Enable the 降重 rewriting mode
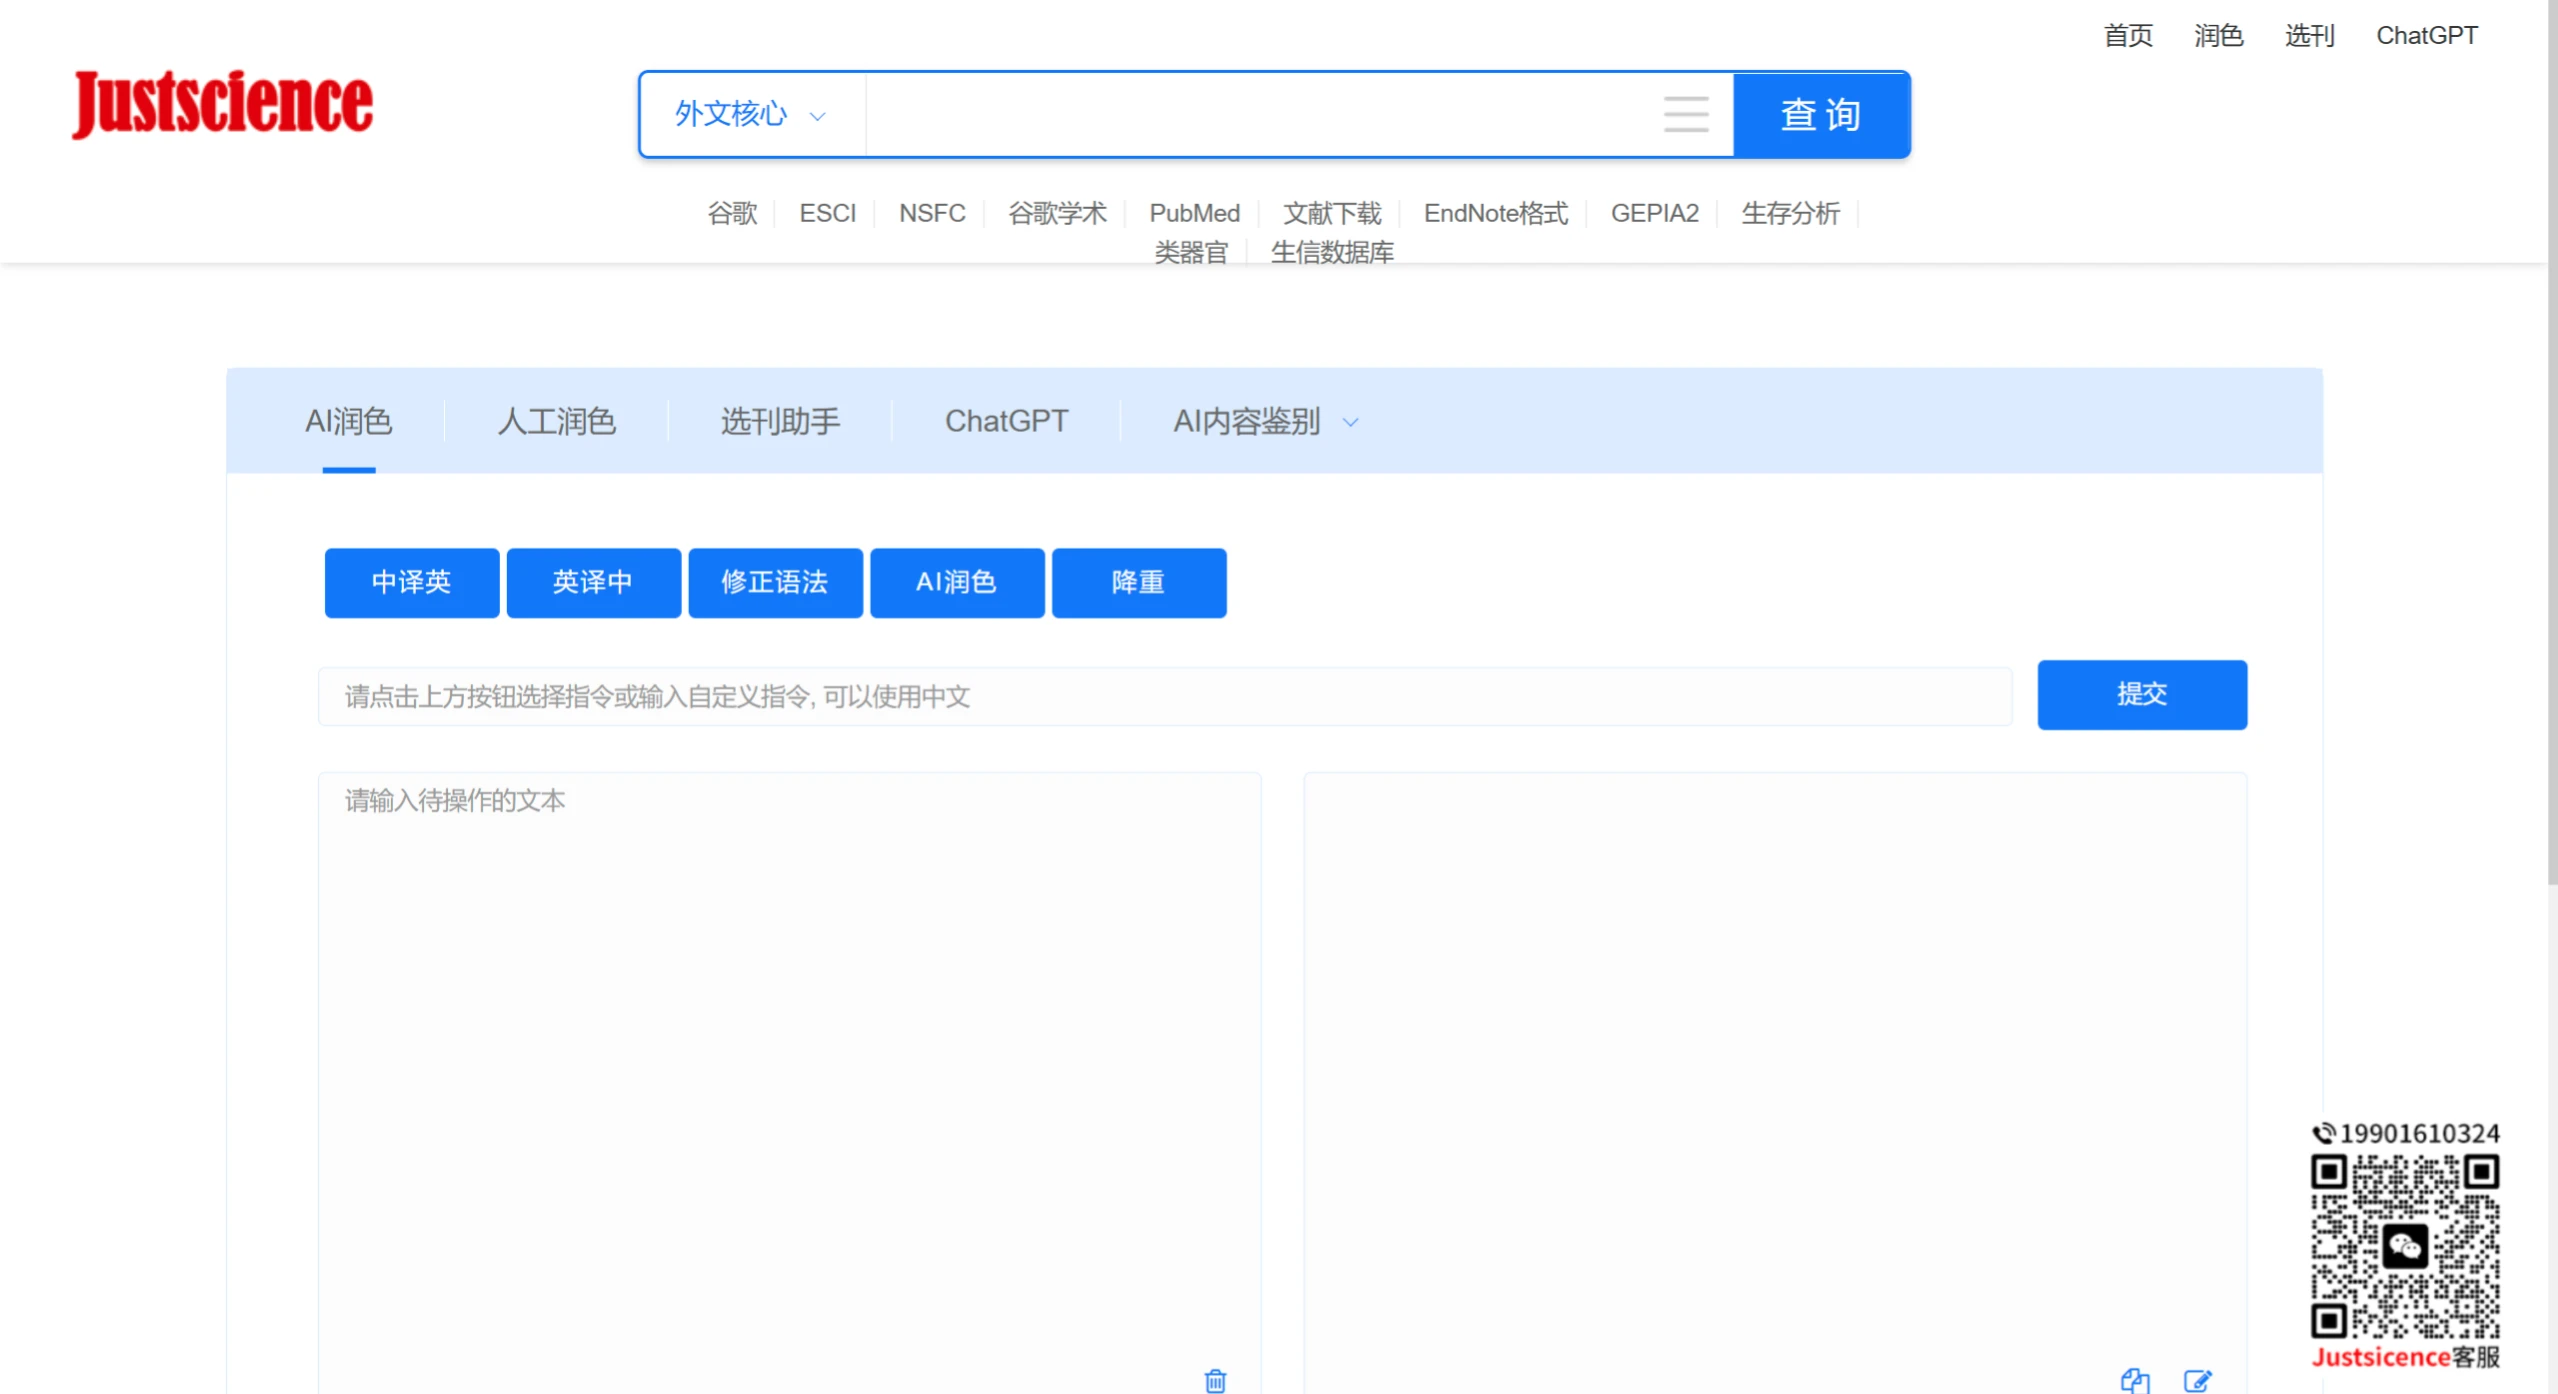2558x1394 pixels. [1138, 583]
